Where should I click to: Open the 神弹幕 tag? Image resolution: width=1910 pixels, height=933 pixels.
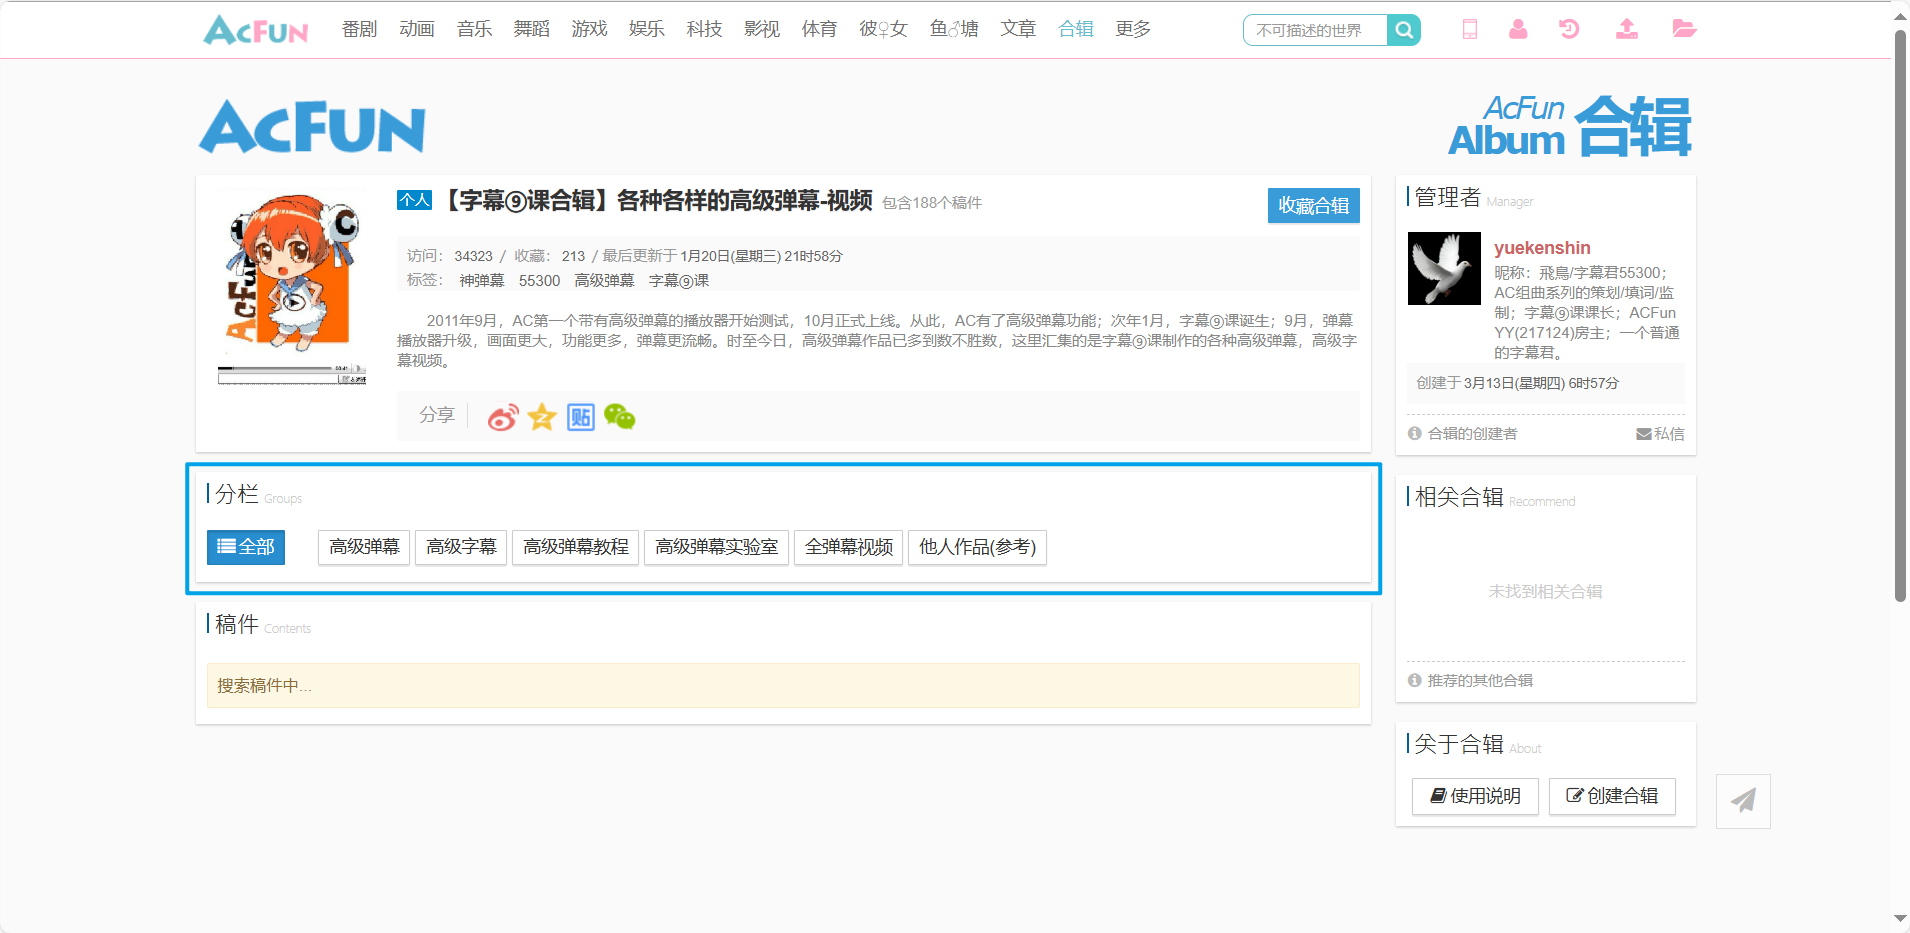tap(482, 281)
